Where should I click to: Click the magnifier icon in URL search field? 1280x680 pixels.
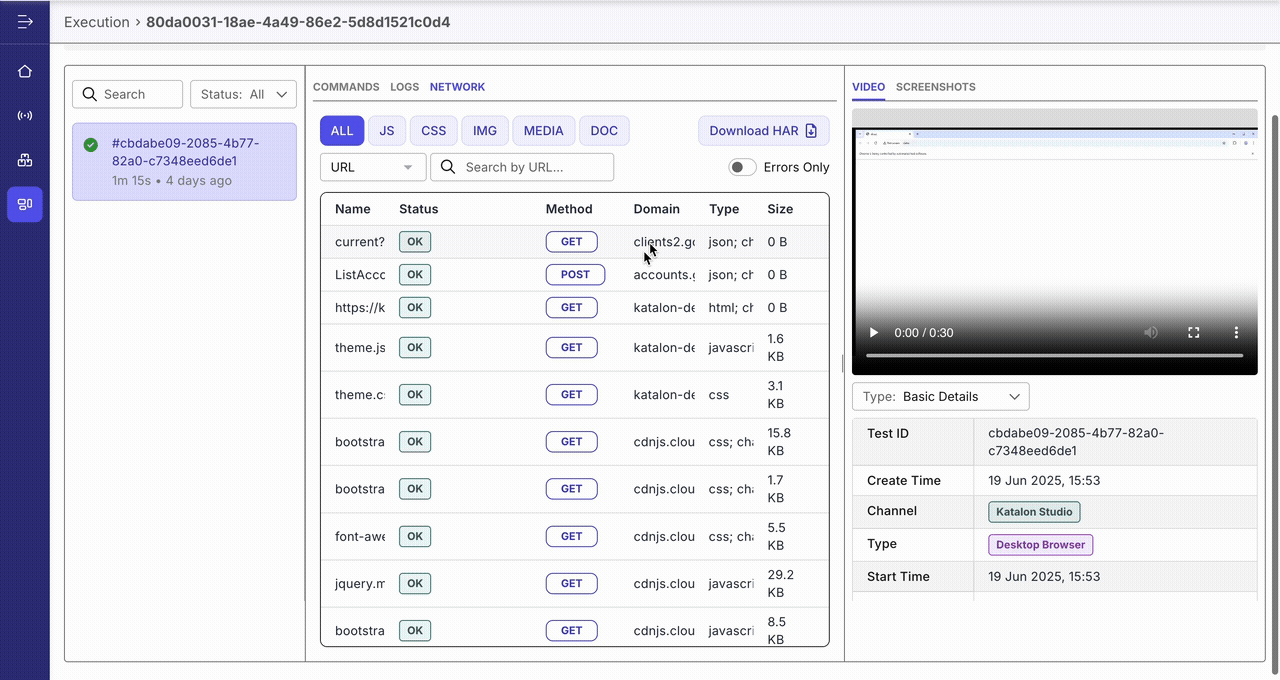click(x=448, y=167)
